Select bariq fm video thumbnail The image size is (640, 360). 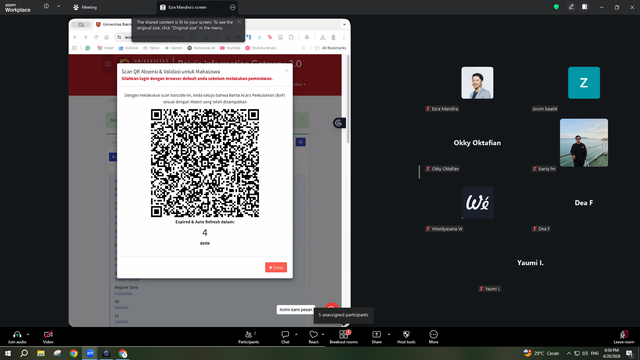[x=584, y=143]
